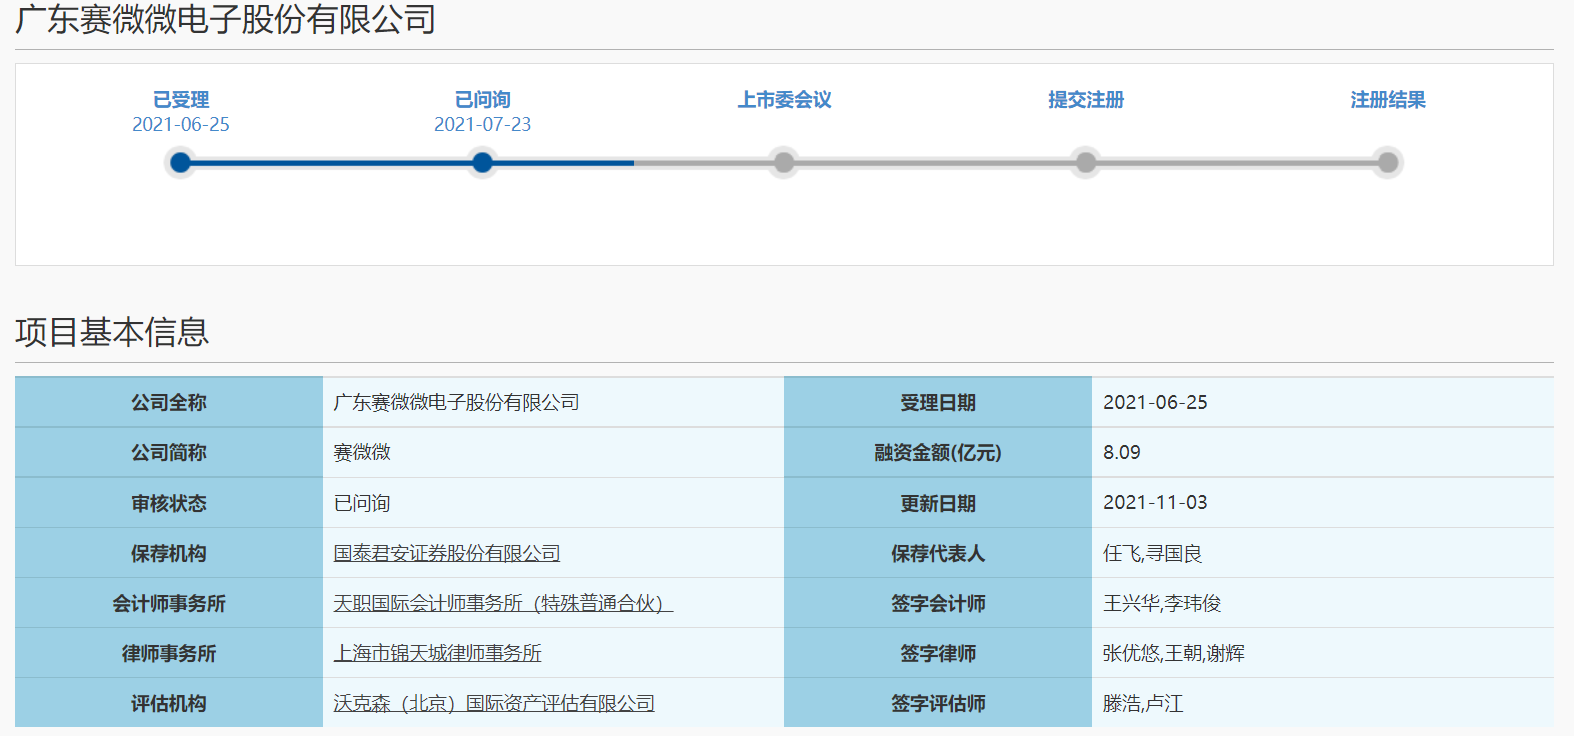Click the 任飞,寻国良 representatives value

pyautogui.click(x=1152, y=553)
